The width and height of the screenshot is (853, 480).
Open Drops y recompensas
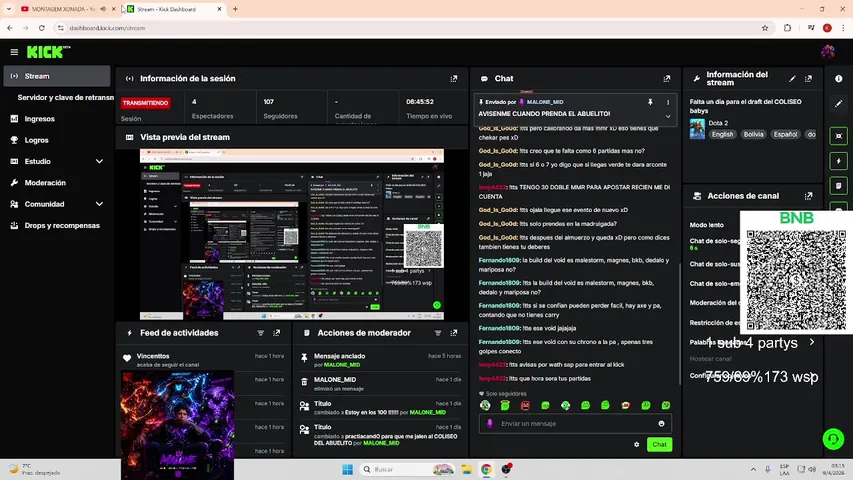tap(61, 225)
